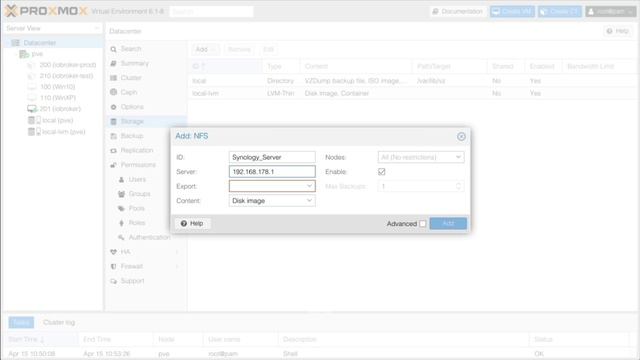Click the Roles icon
The image size is (640, 360).
[x=121, y=223]
